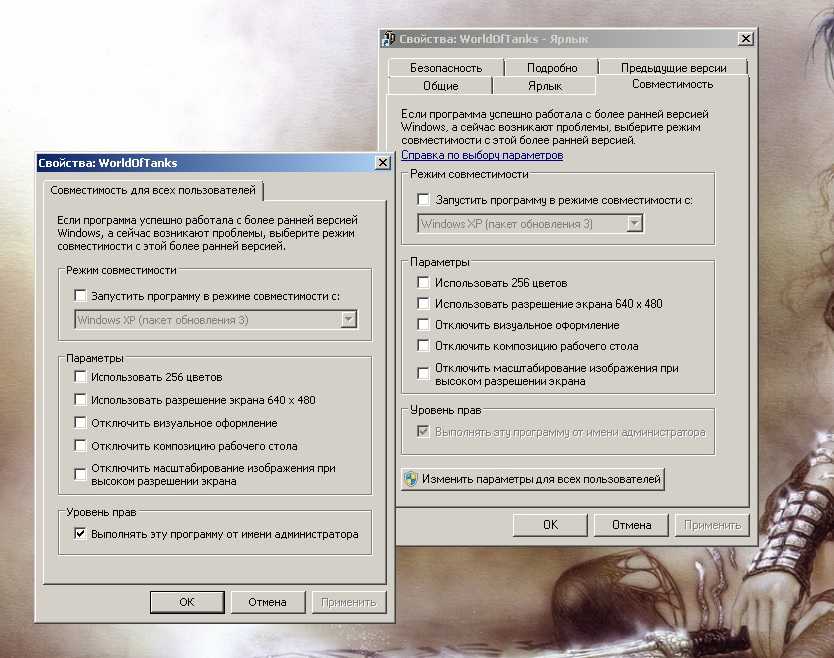The height and width of the screenshot is (658, 834).
Task: Click Режим совместимости label in Ярлык window
Action: [469, 174]
